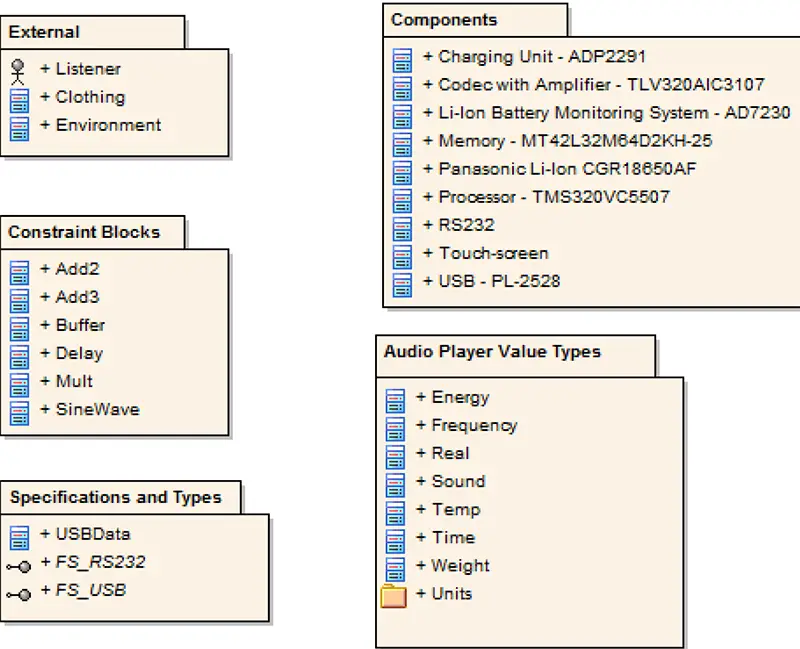
Task: Click the Add2 constraint block icon
Action: pos(19,272)
